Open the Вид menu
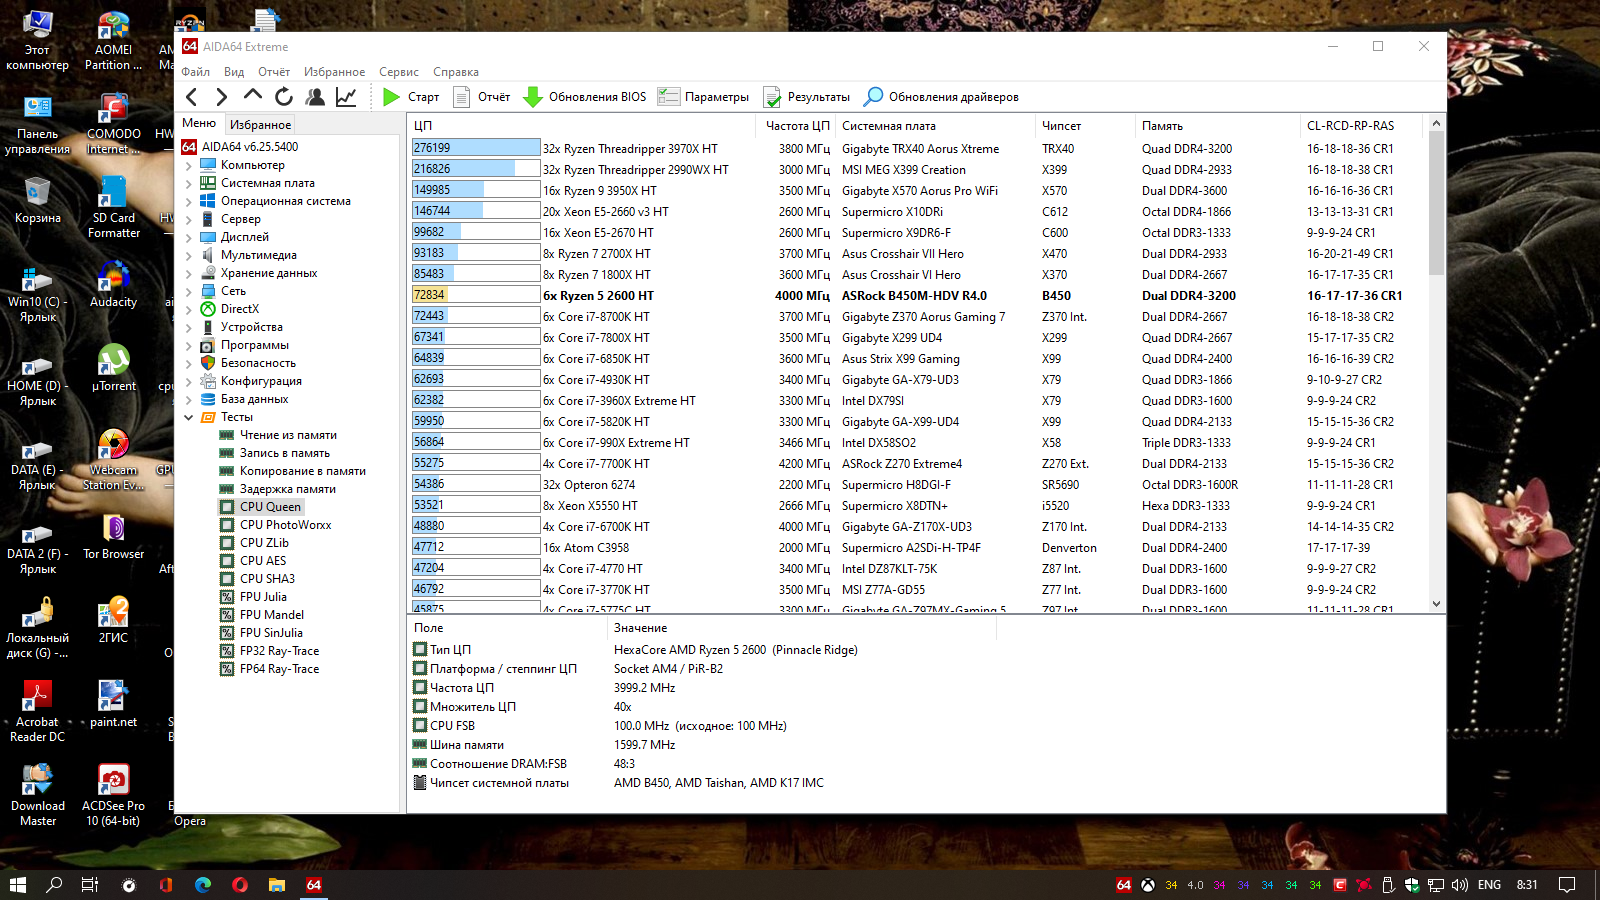The width and height of the screenshot is (1600, 900). pos(234,72)
